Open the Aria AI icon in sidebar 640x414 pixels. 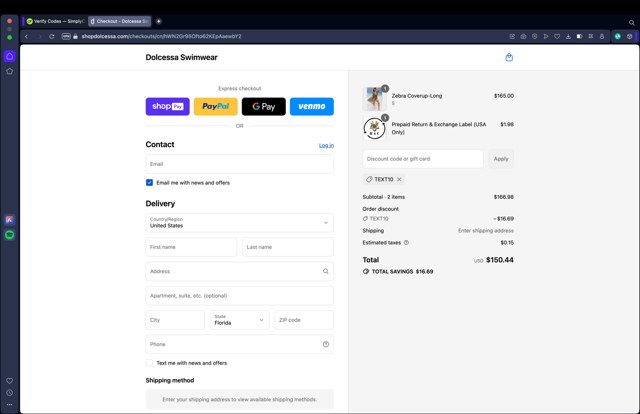10,220
